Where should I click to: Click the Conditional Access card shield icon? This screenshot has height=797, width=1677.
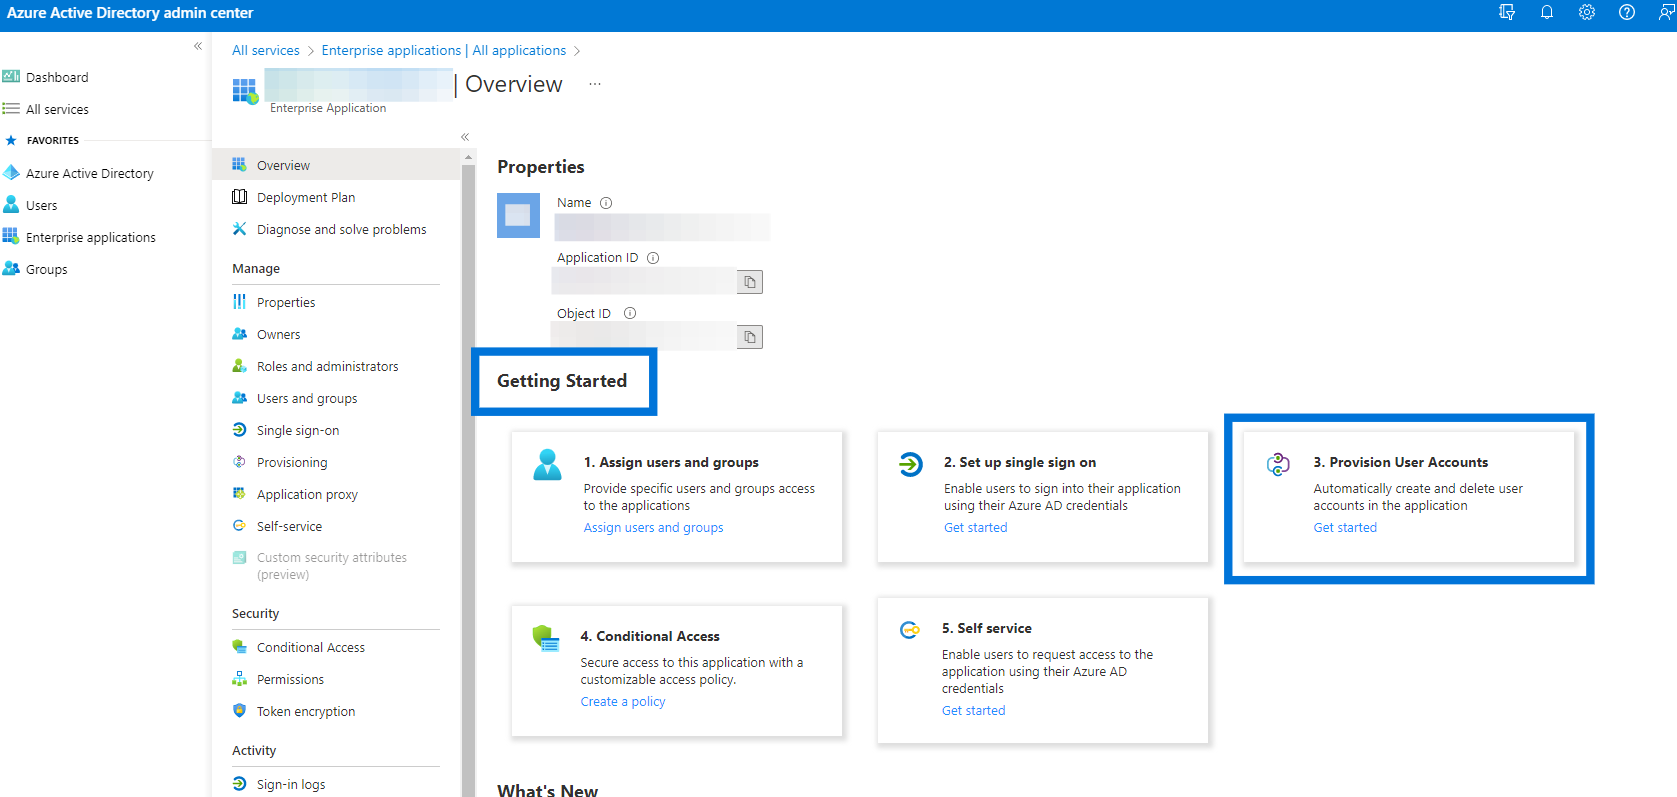546,638
